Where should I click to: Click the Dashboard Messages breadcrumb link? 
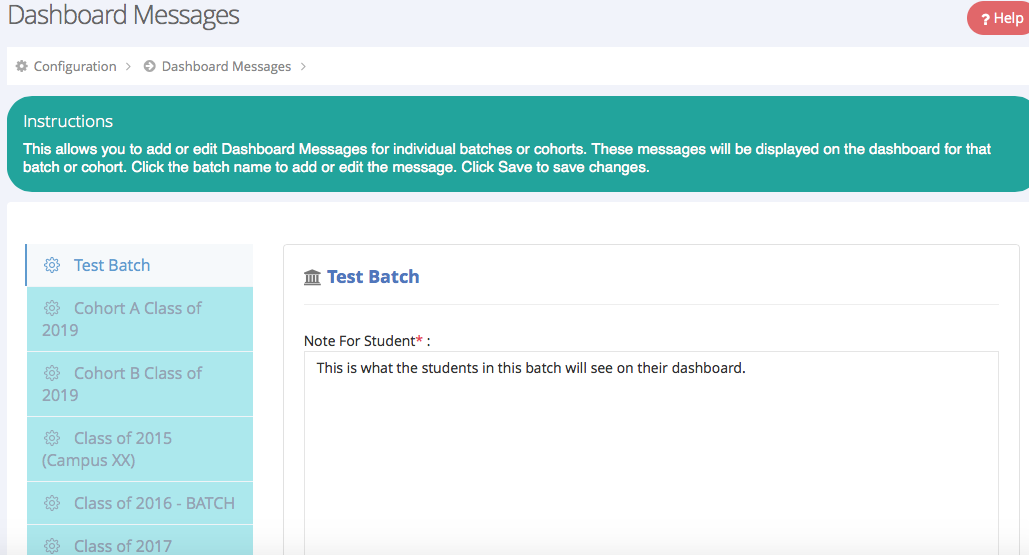point(226,67)
